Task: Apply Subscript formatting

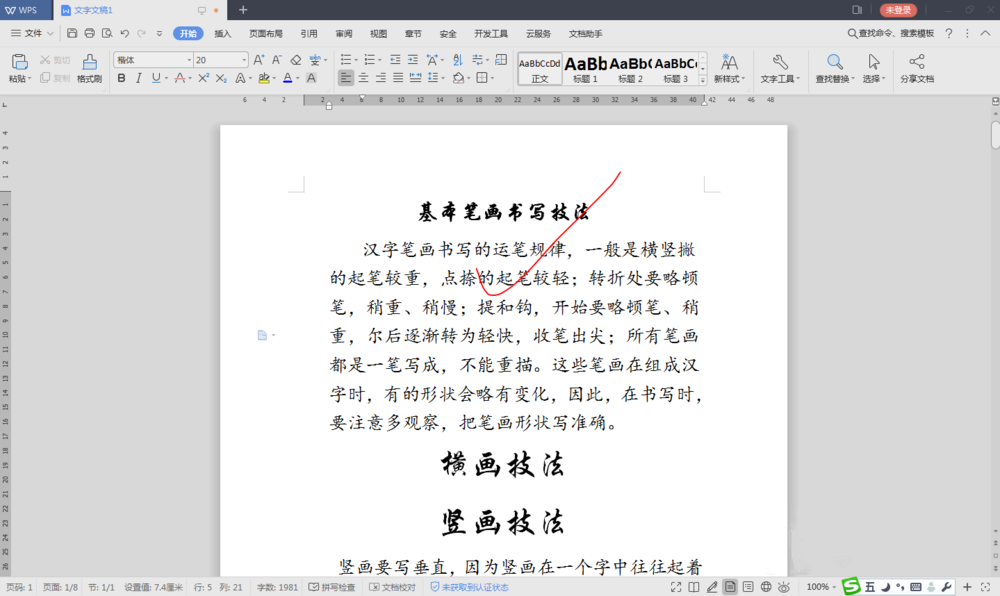Action: coord(221,78)
